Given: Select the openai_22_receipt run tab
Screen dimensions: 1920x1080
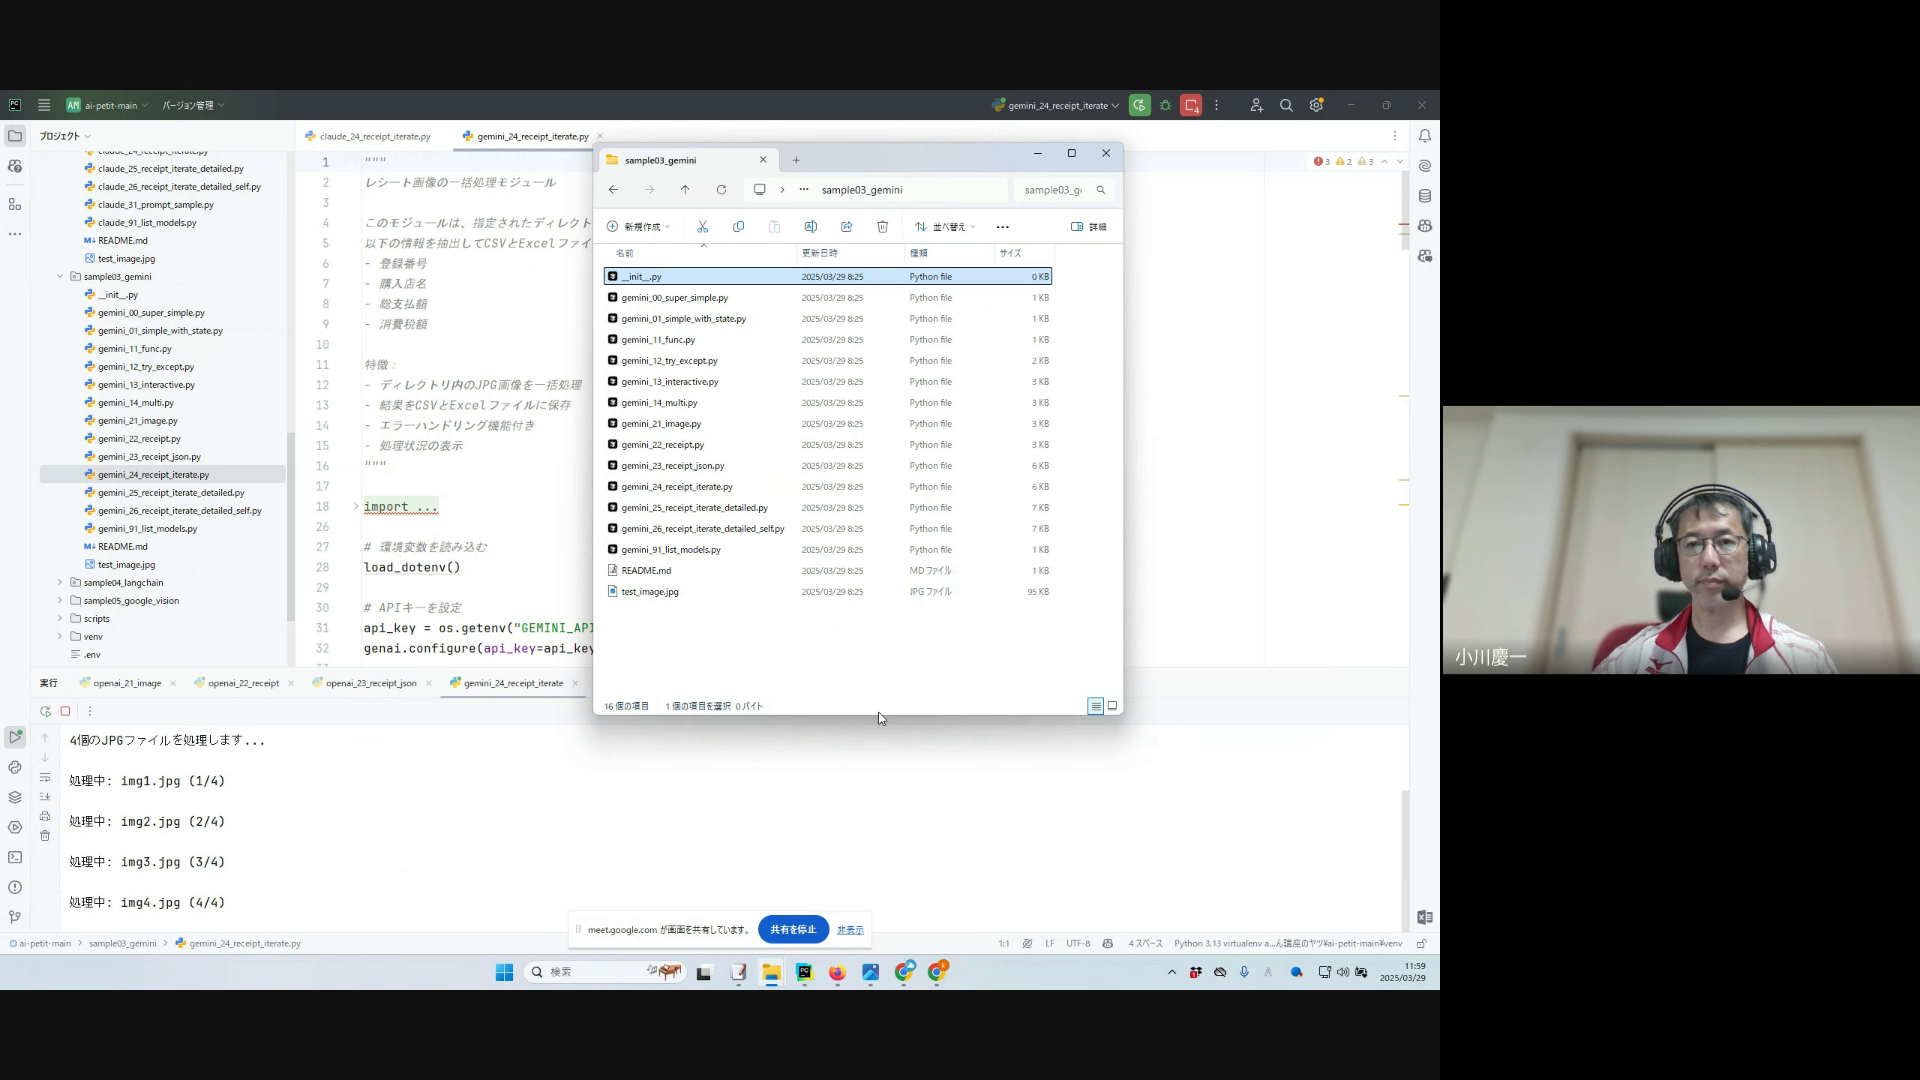Looking at the screenshot, I should (x=243, y=683).
